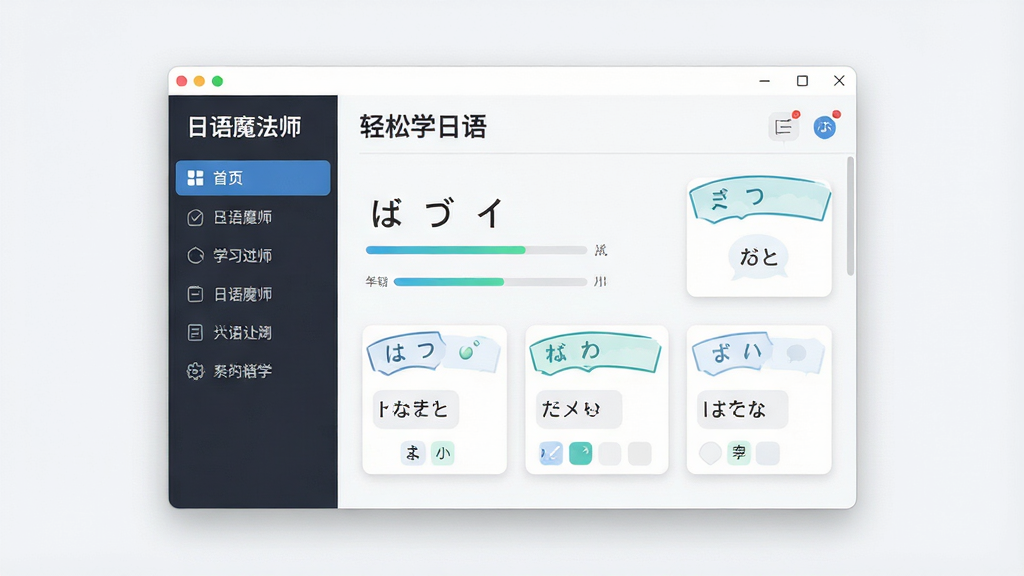Click the settings gear sidebar icon
1024x576 pixels.
click(x=195, y=371)
